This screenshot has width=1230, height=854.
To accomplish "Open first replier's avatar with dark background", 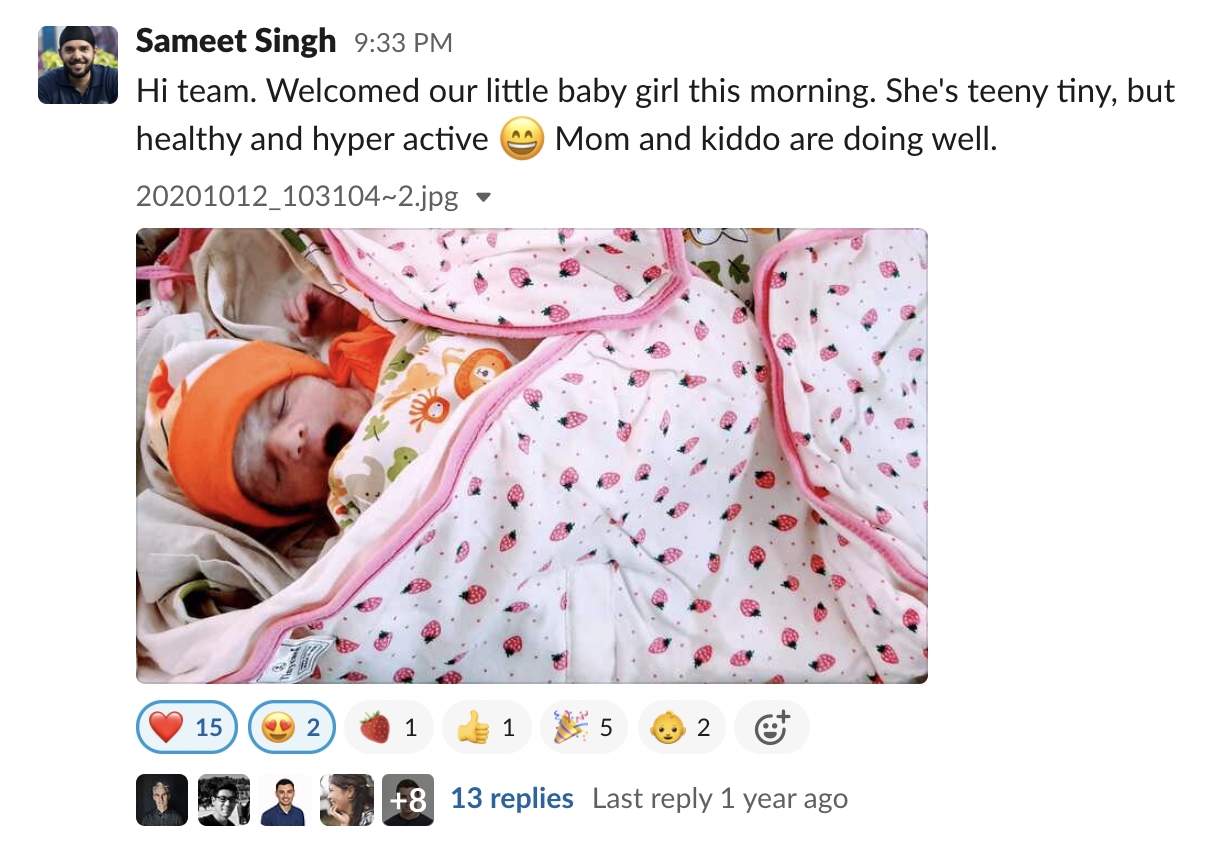I will coord(162,799).
